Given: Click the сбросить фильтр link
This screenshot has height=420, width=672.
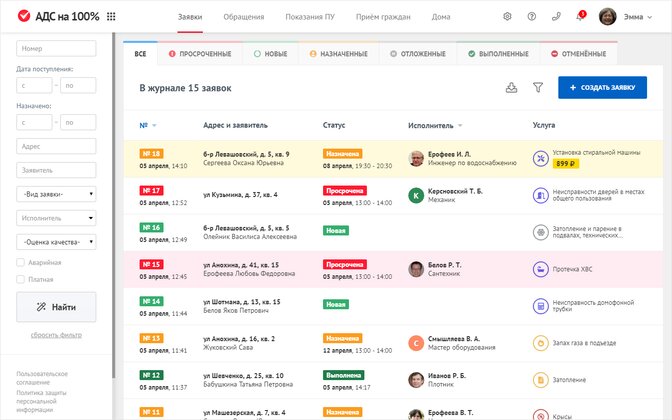Looking at the screenshot, I should pyautogui.click(x=56, y=334).
